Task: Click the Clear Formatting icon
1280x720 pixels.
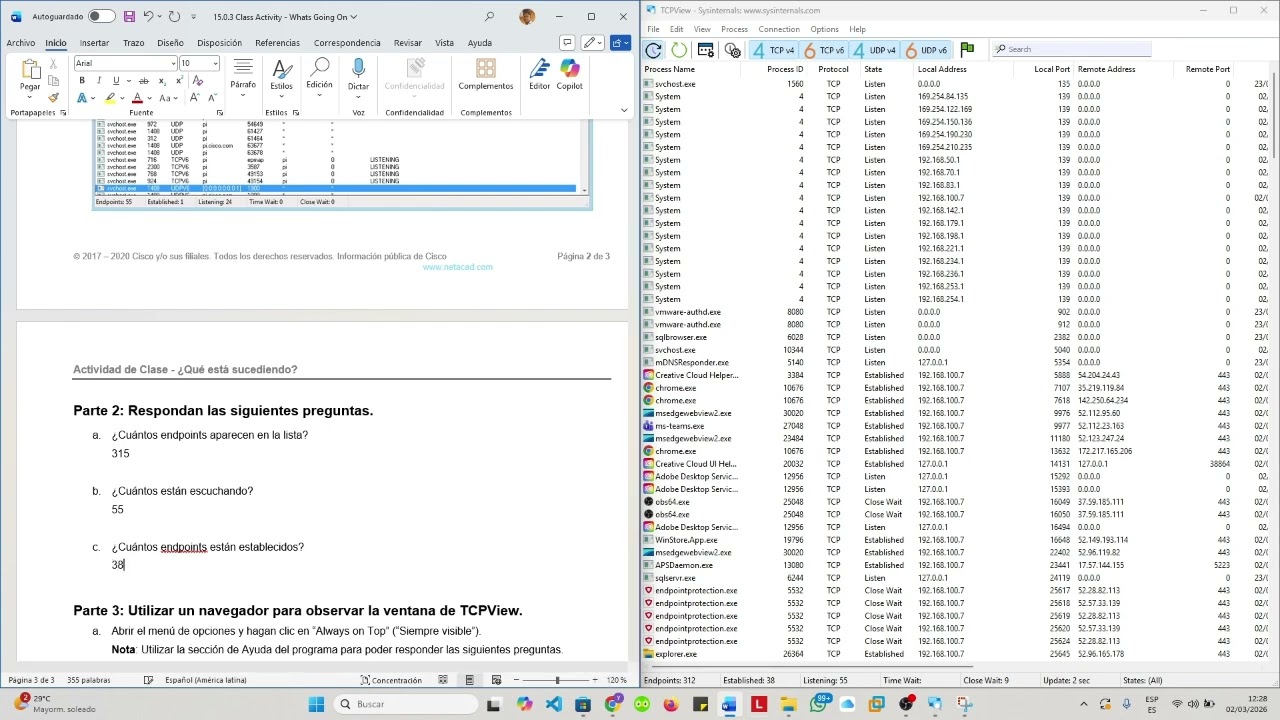Action: (198, 81)
